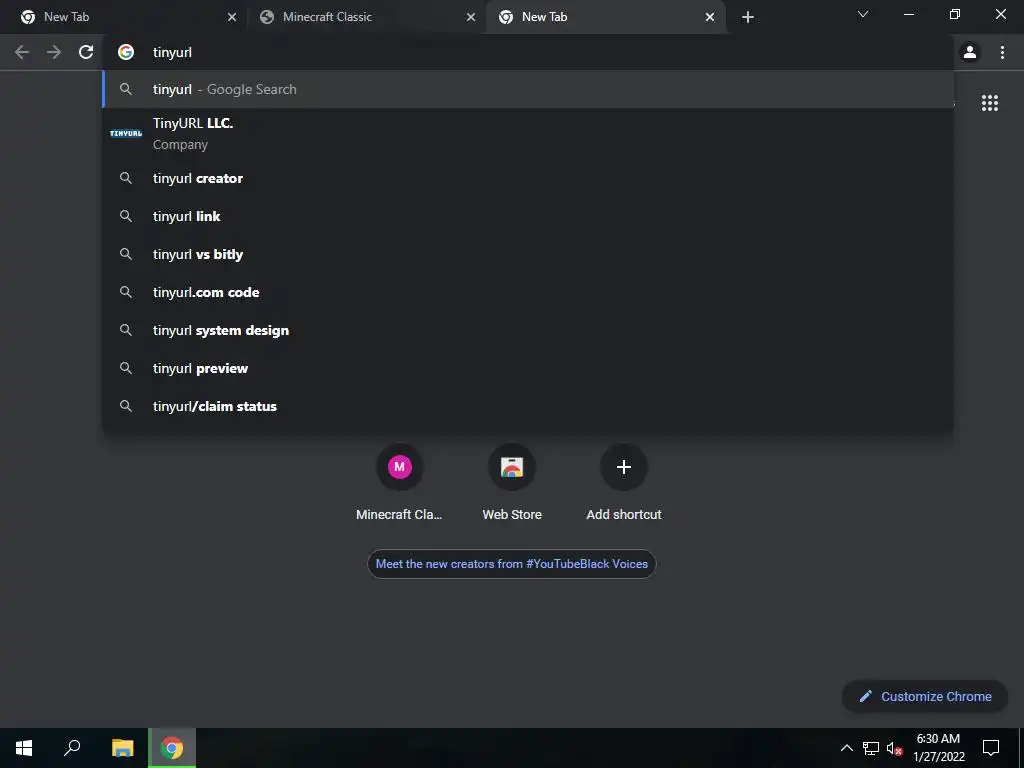The height and width of the screenshot is (768, 1024).
Task: Click the Chrome icon in the taskbar
Action: pos(172,748)
